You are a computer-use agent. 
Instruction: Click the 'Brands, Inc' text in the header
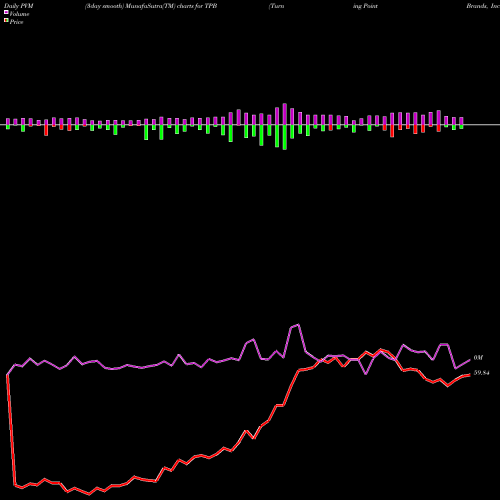point(483,6)
